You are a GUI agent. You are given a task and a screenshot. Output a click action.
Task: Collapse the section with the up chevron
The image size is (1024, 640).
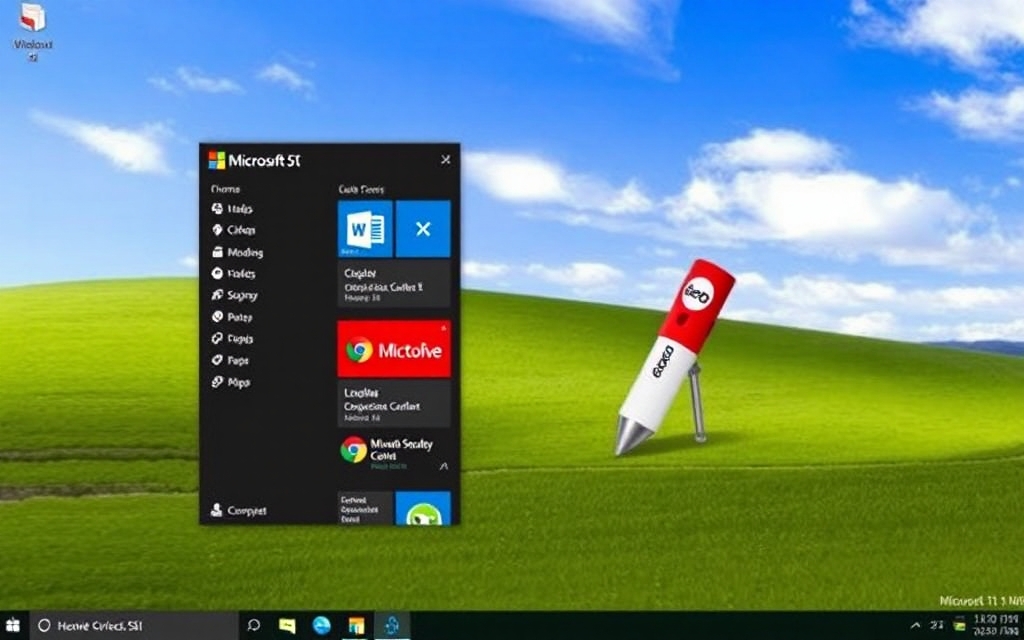coord(444,466)
